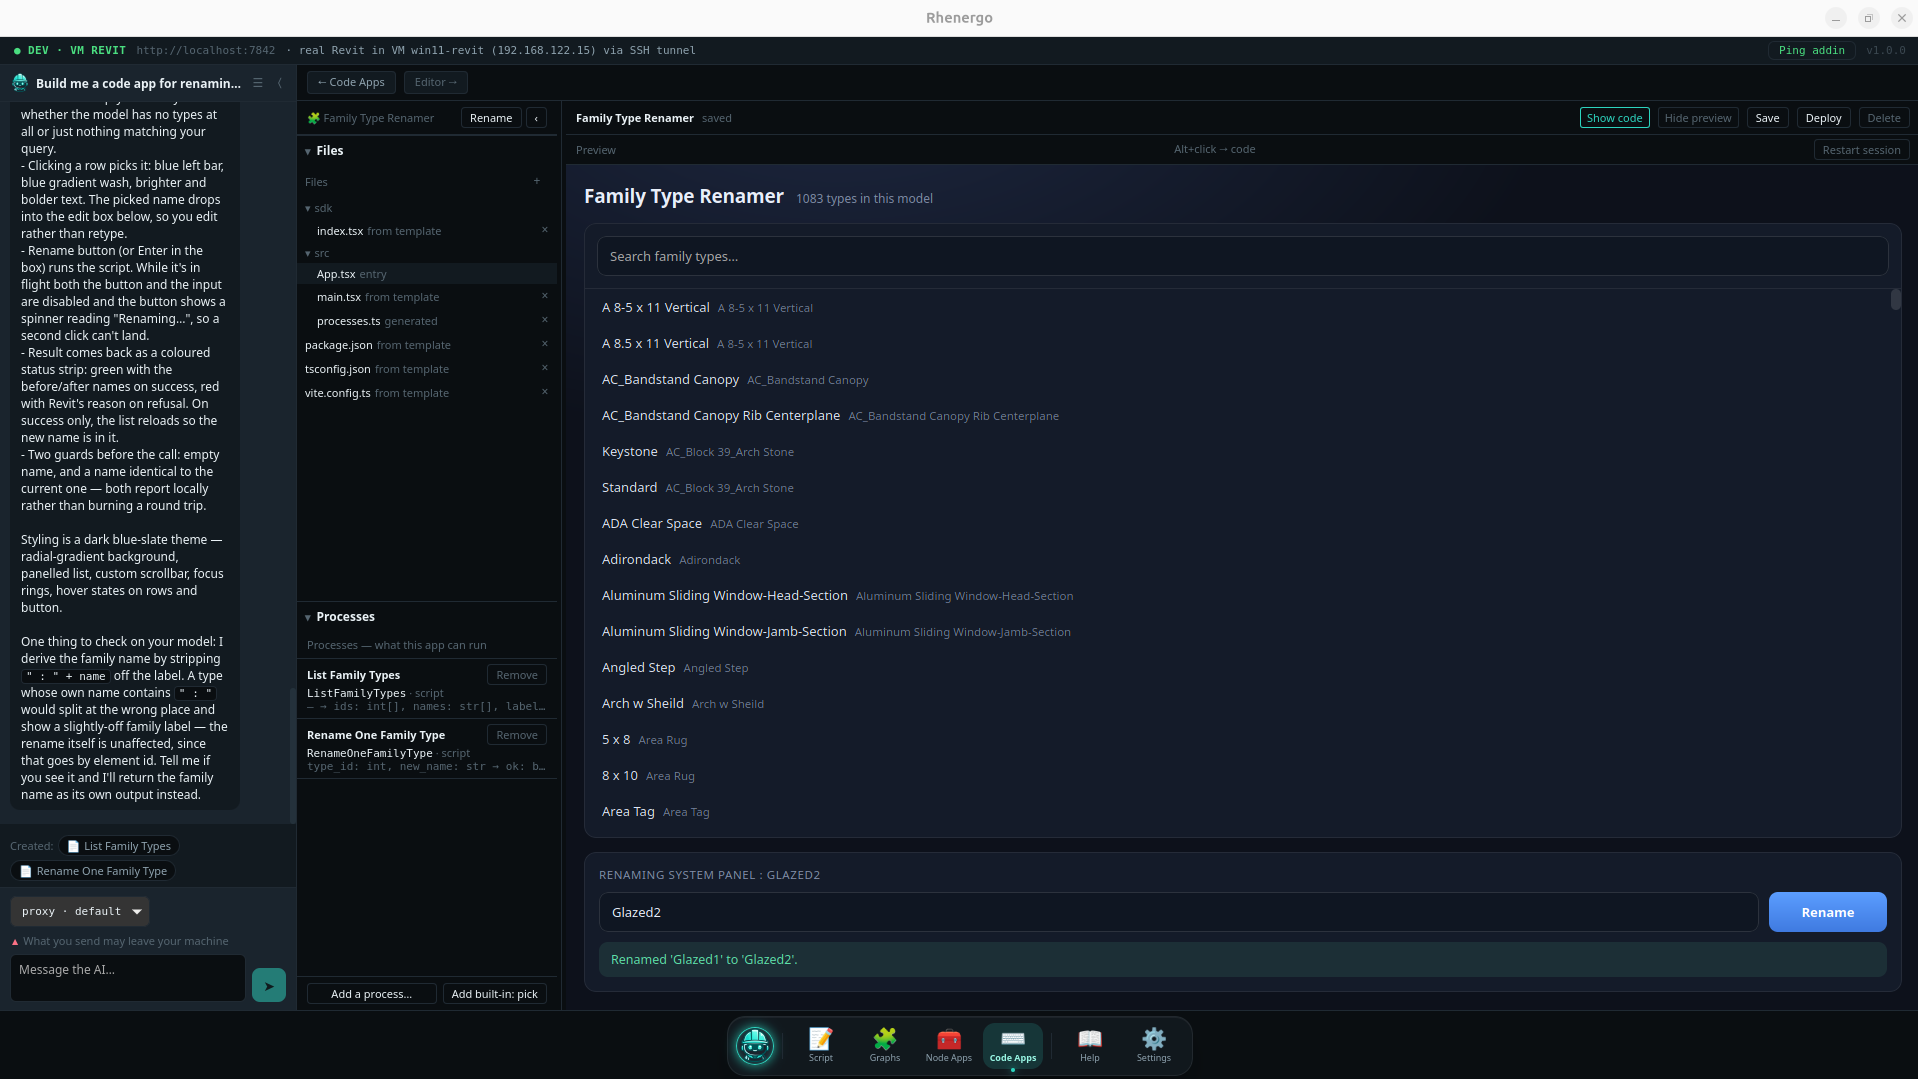Select Aluminum Sliding Window-Jamb-Section row
Viewport: 1918px width, 1079px height.
(x=1240, y=632)
